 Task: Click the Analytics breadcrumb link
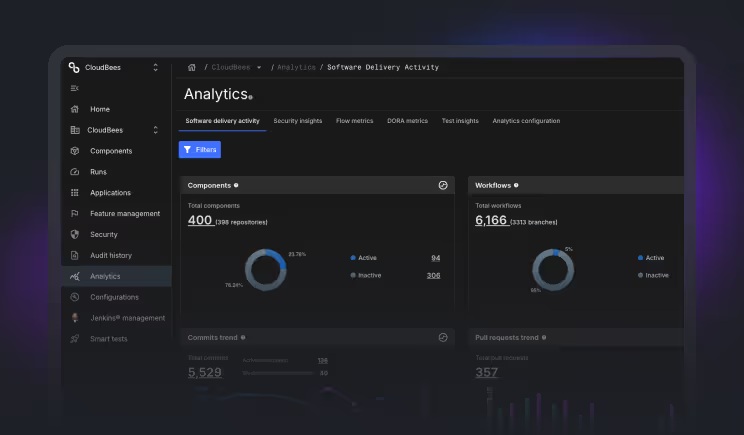(296, 67)
